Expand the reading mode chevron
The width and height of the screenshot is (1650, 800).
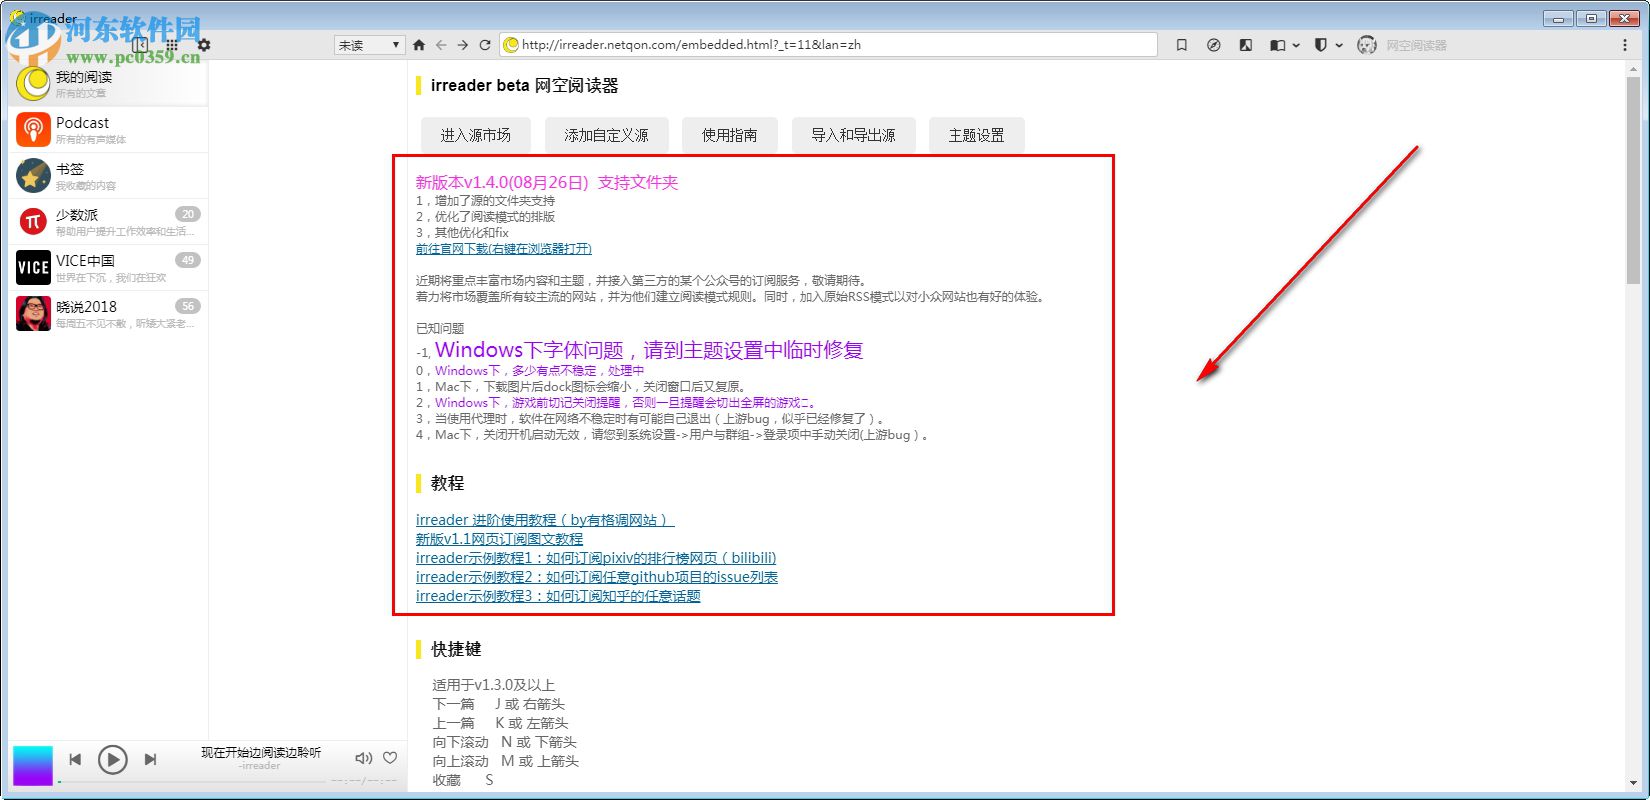pos(1296,45)
